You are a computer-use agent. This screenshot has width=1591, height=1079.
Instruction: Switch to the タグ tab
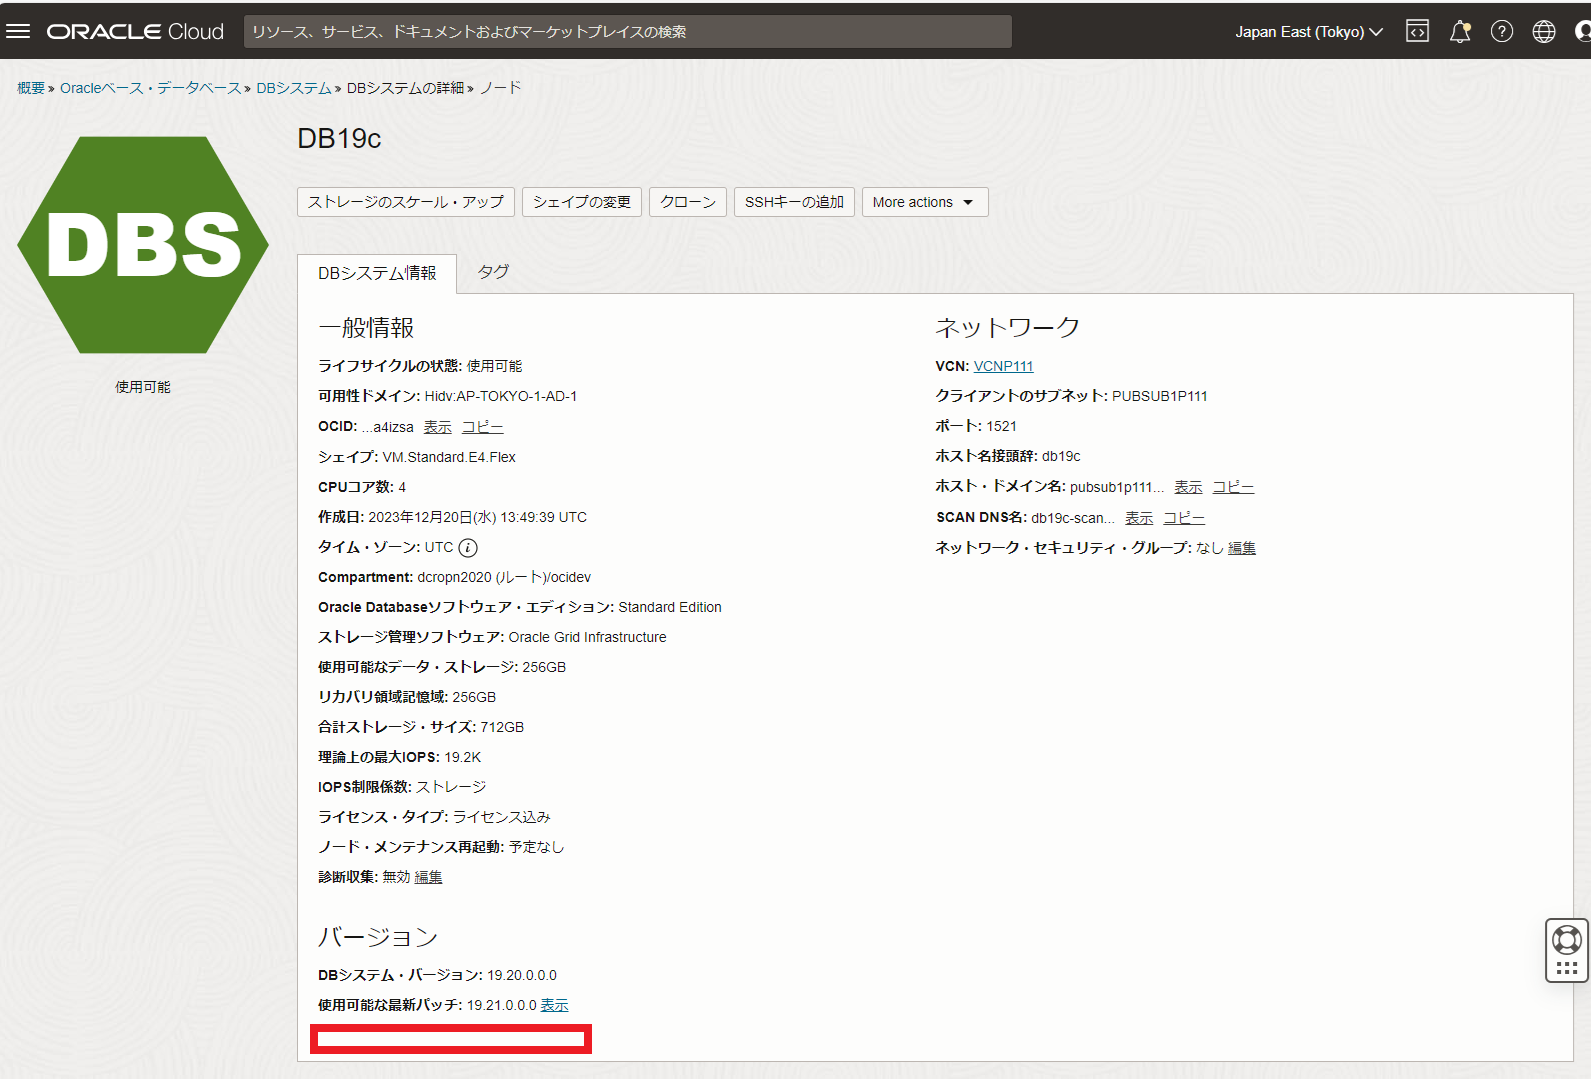click(x=493, y=272)
